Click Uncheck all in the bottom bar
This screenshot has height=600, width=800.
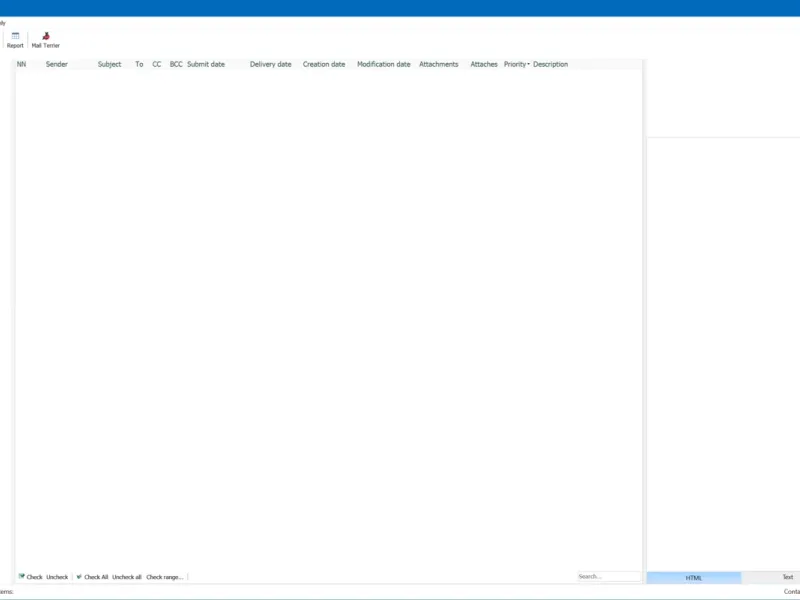(127, 577)
